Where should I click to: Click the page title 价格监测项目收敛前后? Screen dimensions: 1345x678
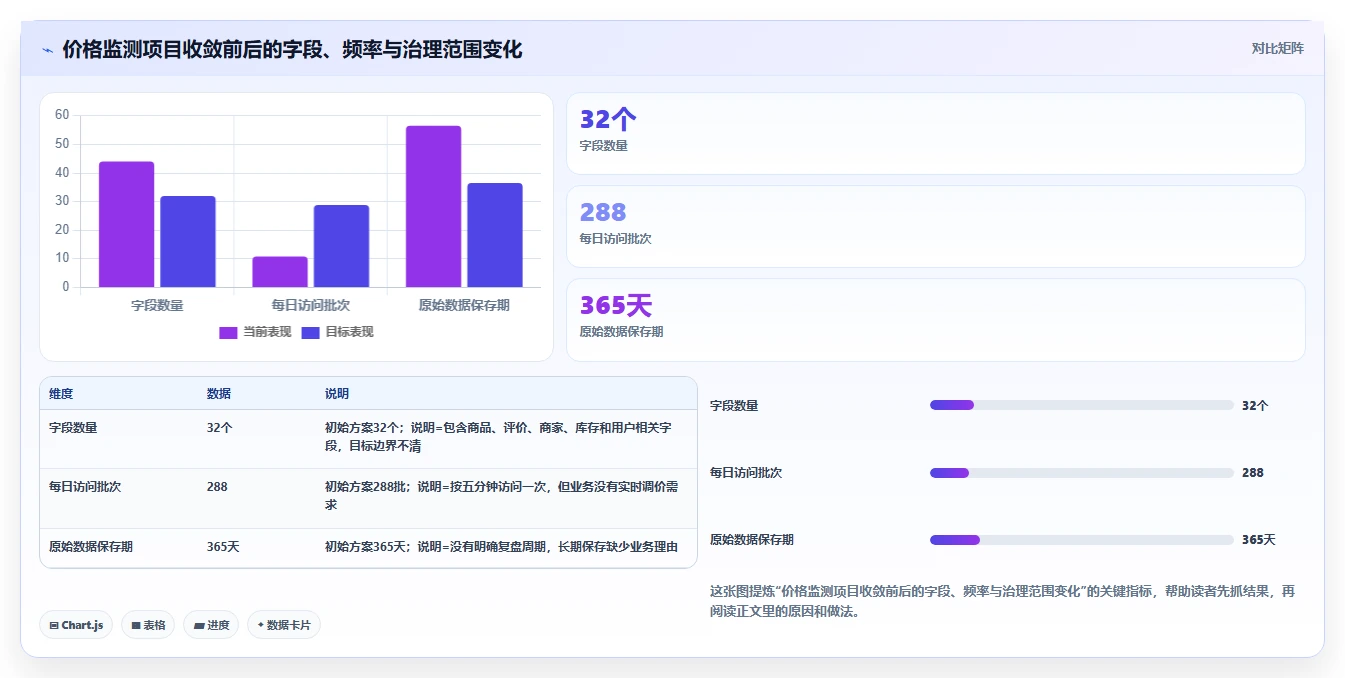292,49
